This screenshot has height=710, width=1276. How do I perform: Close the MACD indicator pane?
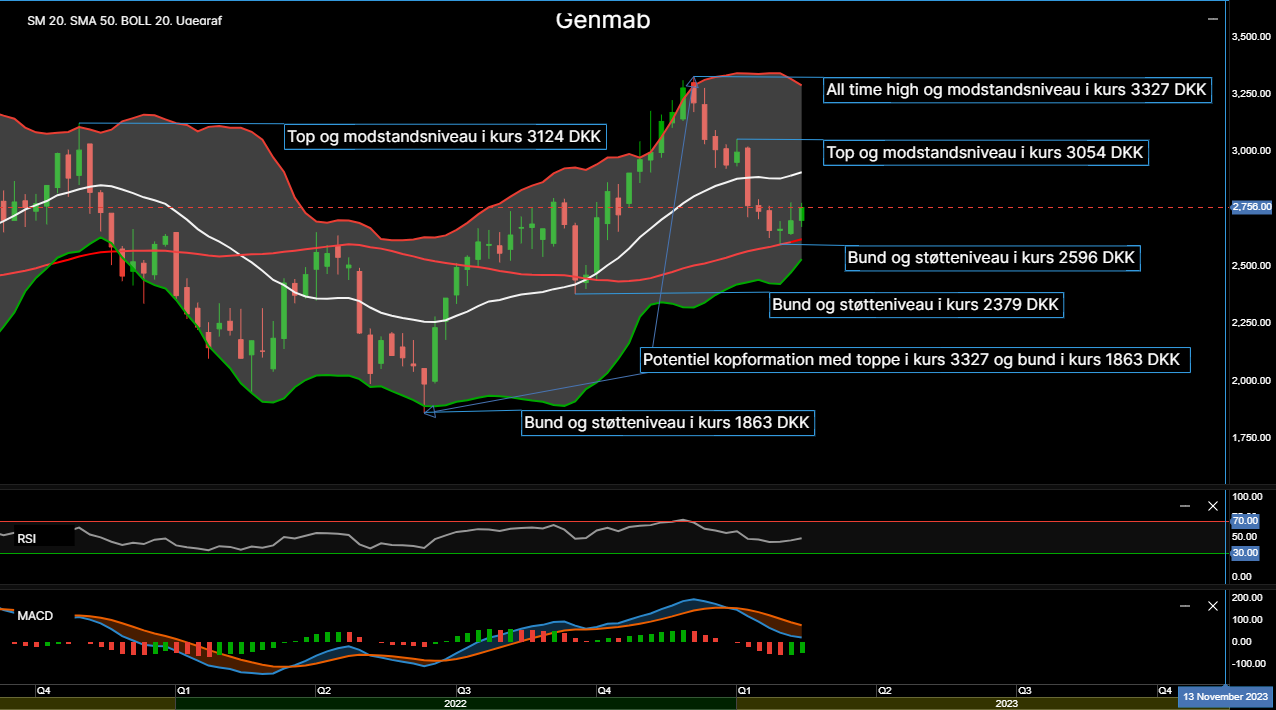[x=1213, y=606]
